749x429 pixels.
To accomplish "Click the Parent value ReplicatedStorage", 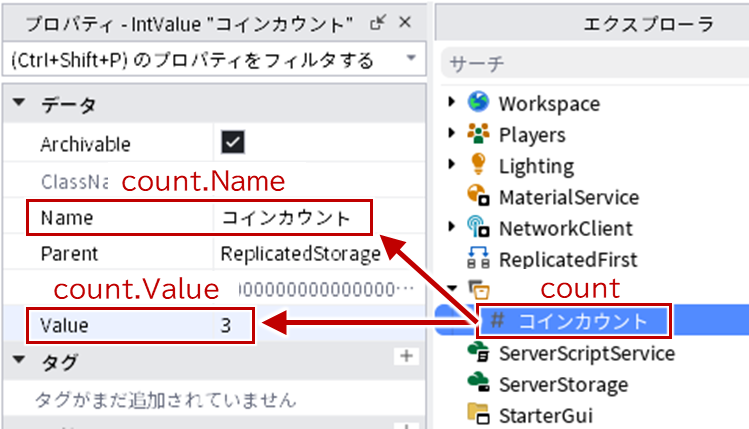I will [x=300, y=254].
